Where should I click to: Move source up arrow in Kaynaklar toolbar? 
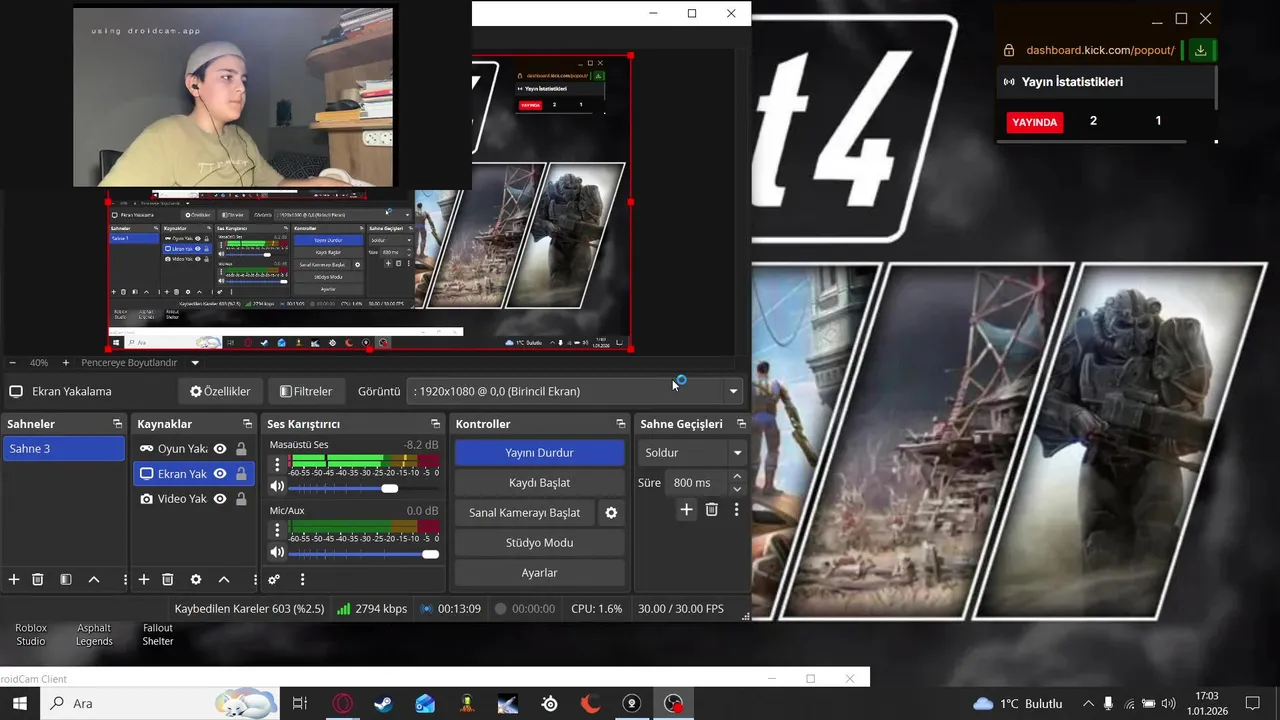point(224,579)
